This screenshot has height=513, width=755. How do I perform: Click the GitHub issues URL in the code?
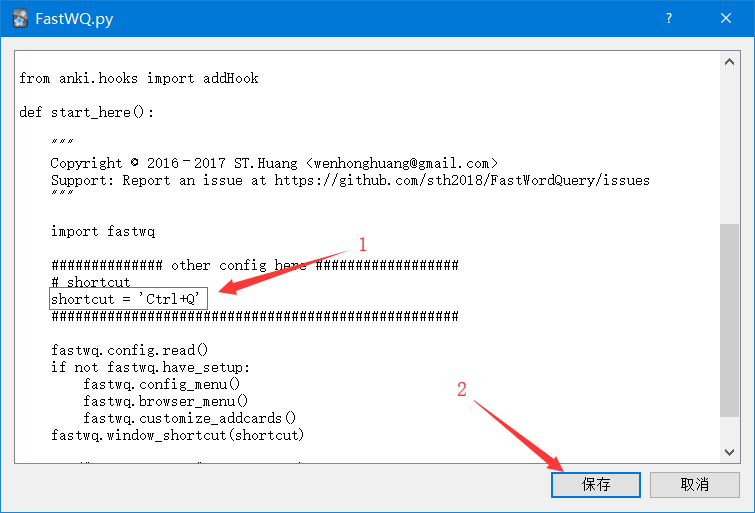[462, 180]
